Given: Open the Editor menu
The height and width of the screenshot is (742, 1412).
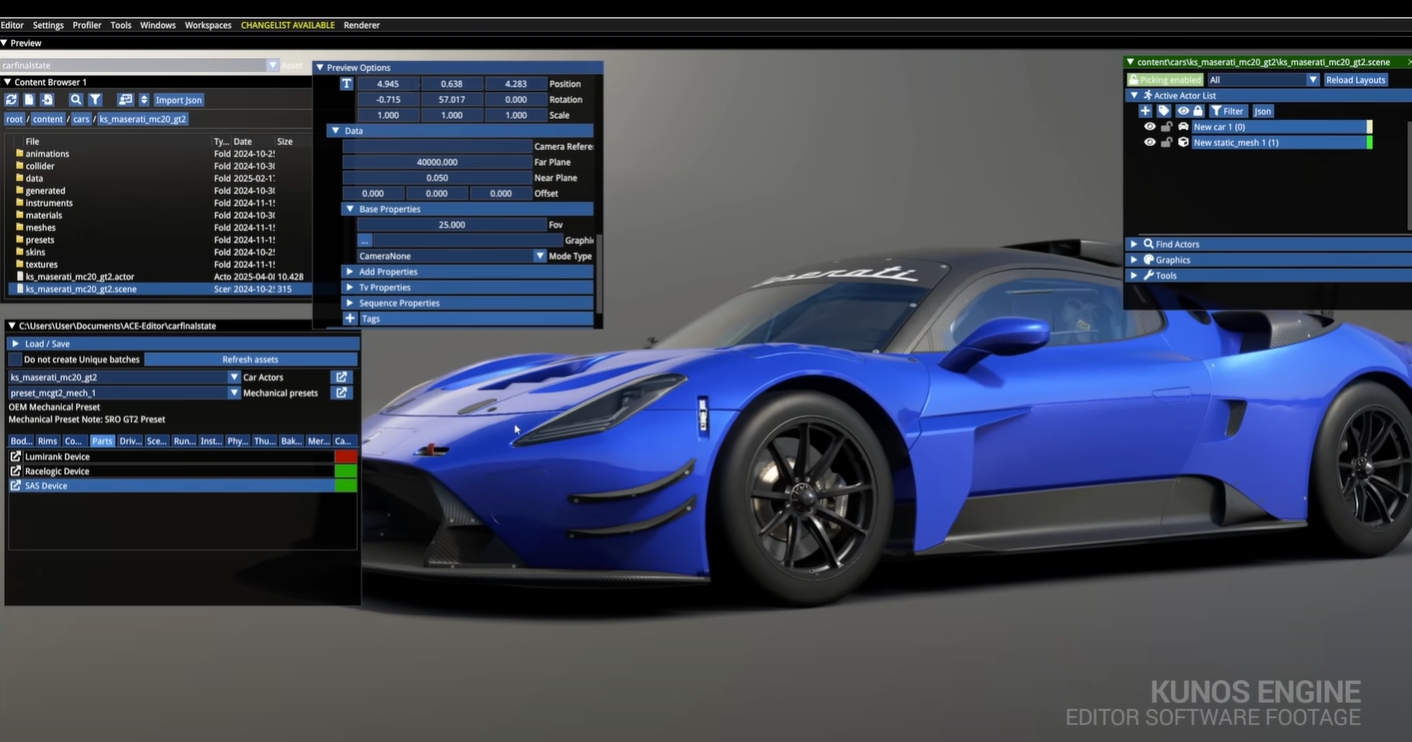Looking at the screenshot, I should pos(12,25).
